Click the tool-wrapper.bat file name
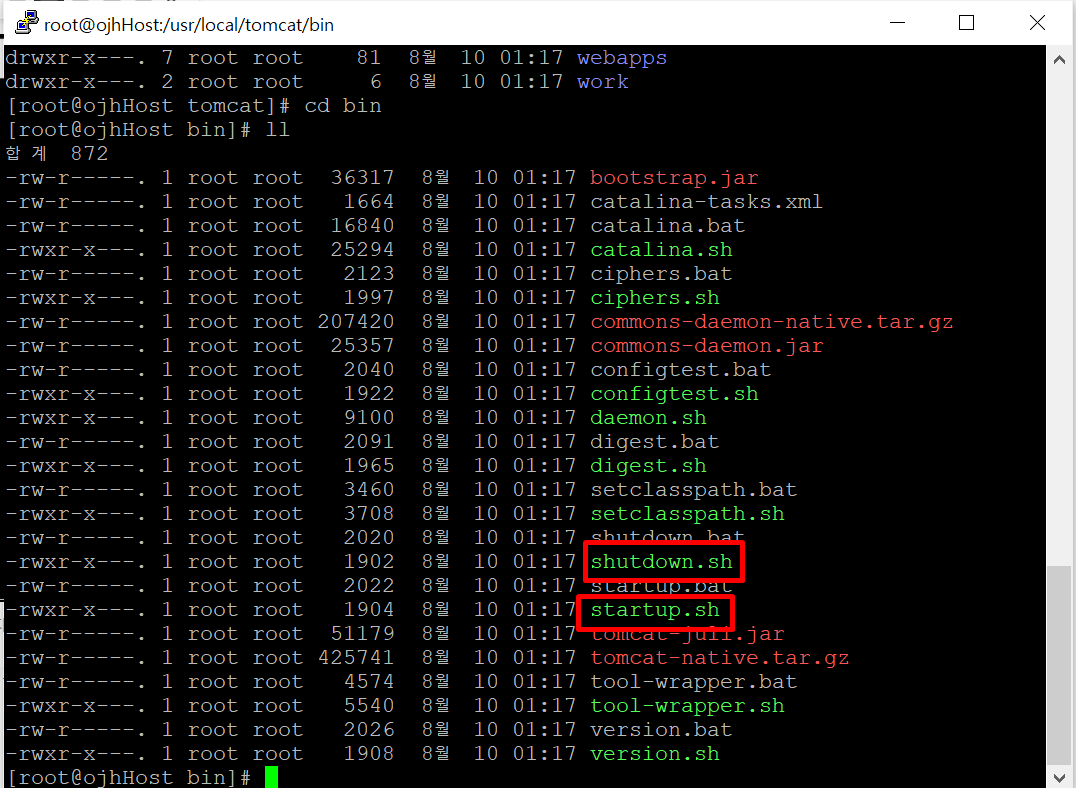This screenshot has width=1076, height=788. point(693,682)
